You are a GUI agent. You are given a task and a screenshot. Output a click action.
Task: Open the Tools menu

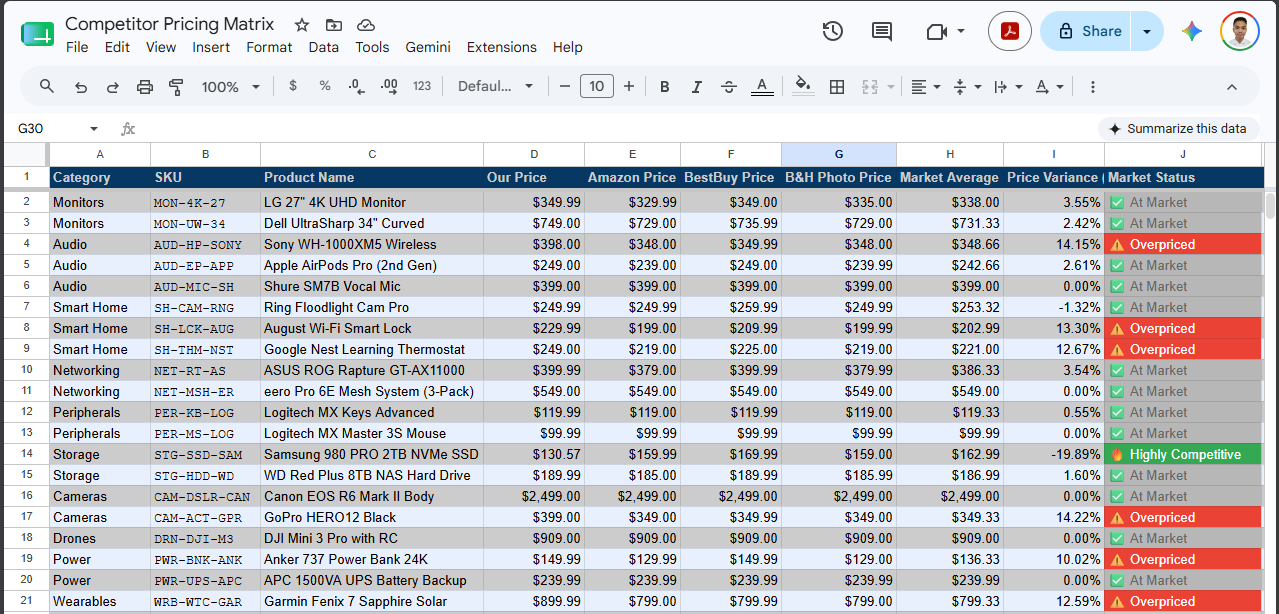[372, 47]
